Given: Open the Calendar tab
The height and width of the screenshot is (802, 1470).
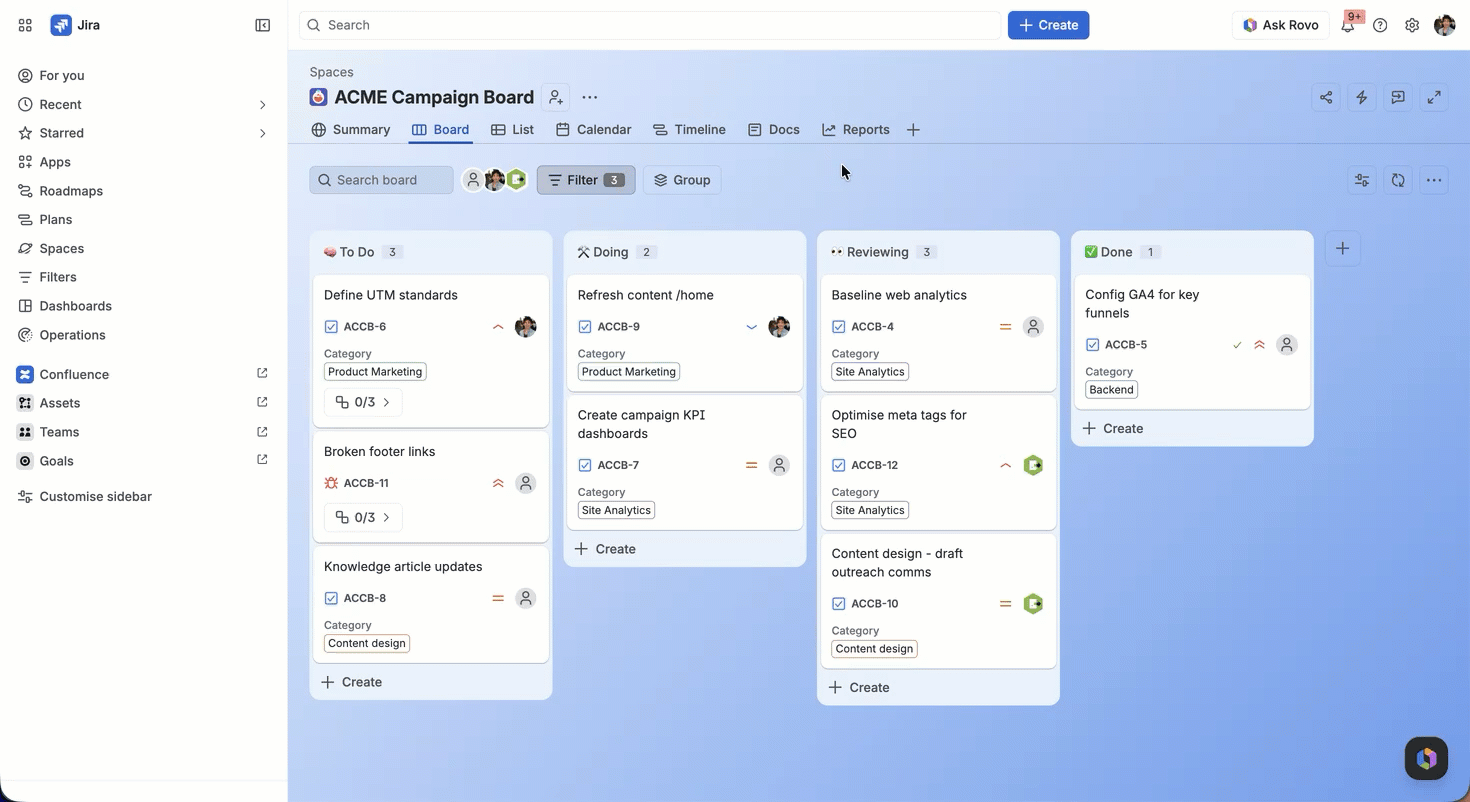Looking at the screenshot, I should point(594,130).
